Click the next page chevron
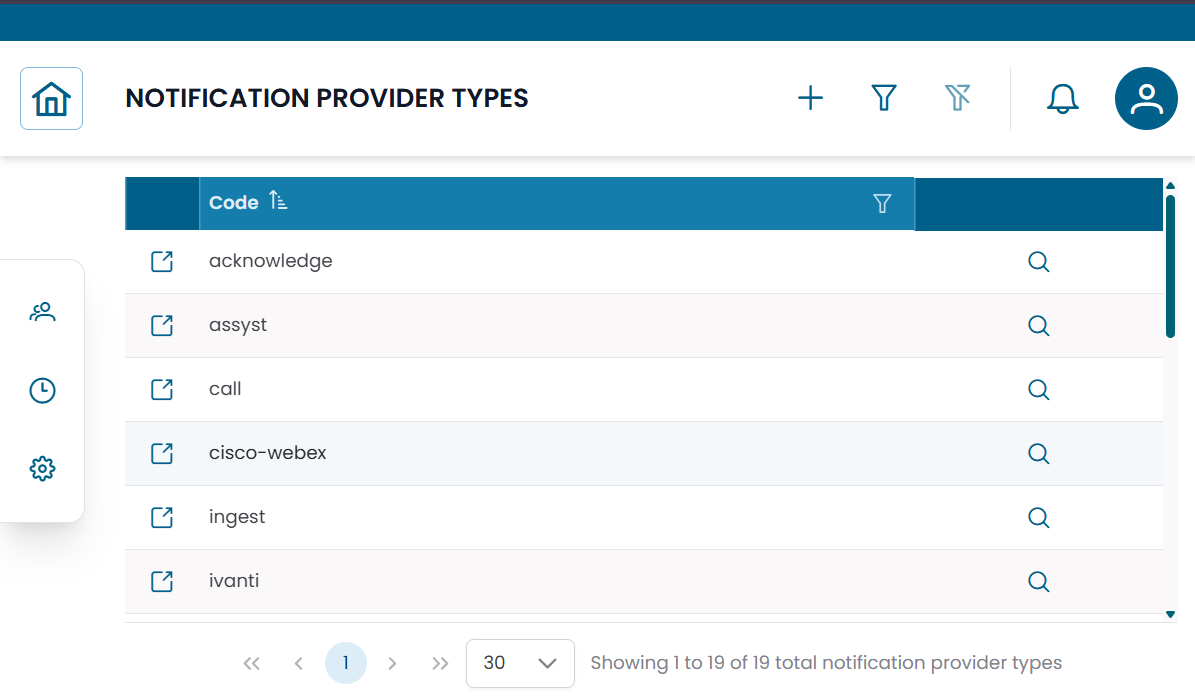 pyautogui.click(x=393, y=663)
